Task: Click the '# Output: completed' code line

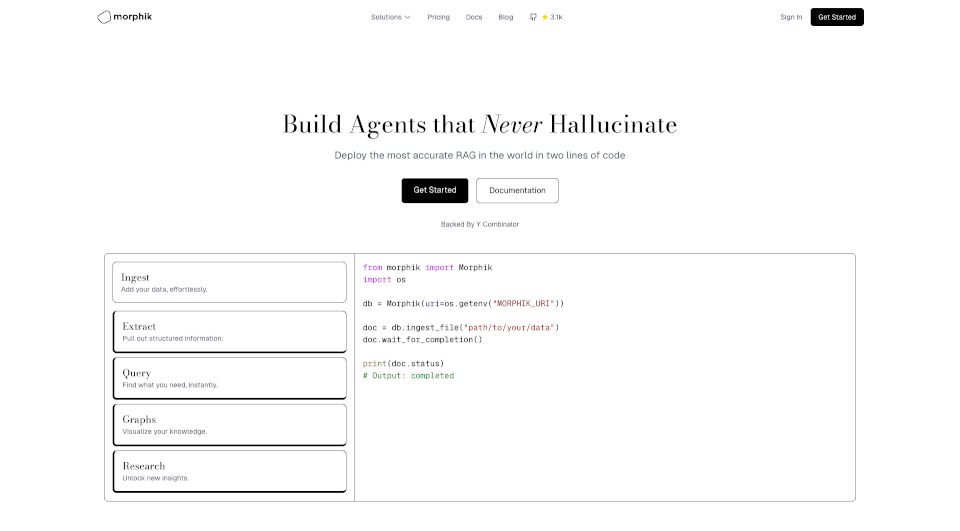Action: click(x=408, y=375)
